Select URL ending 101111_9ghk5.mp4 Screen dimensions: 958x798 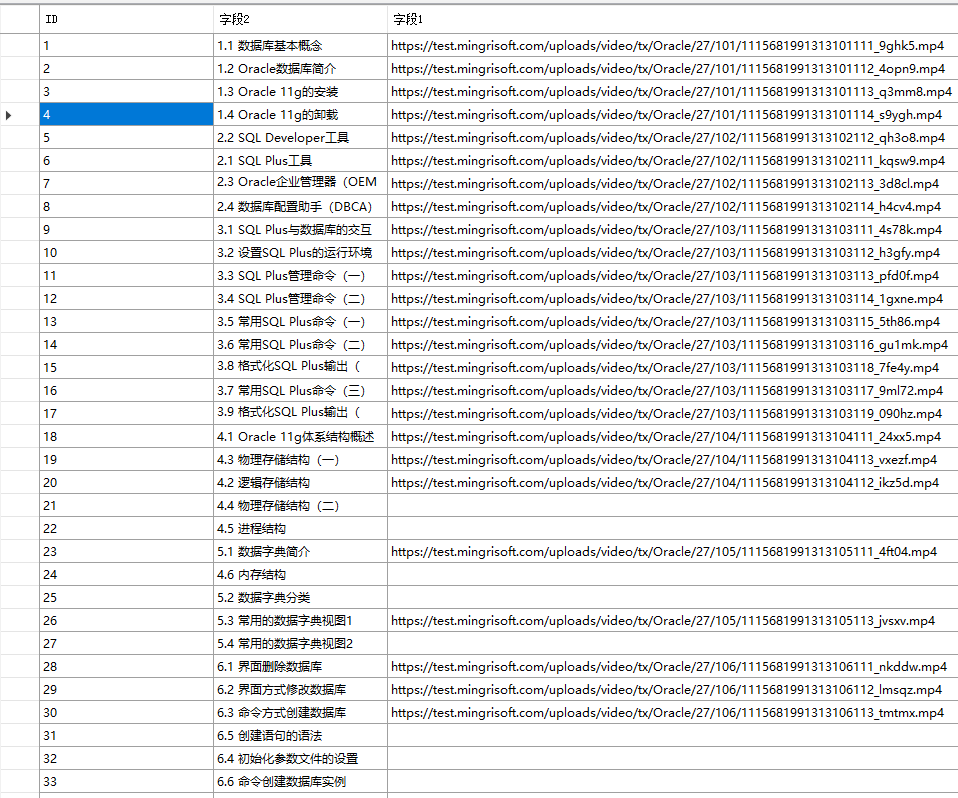click(x=673, y=46)
